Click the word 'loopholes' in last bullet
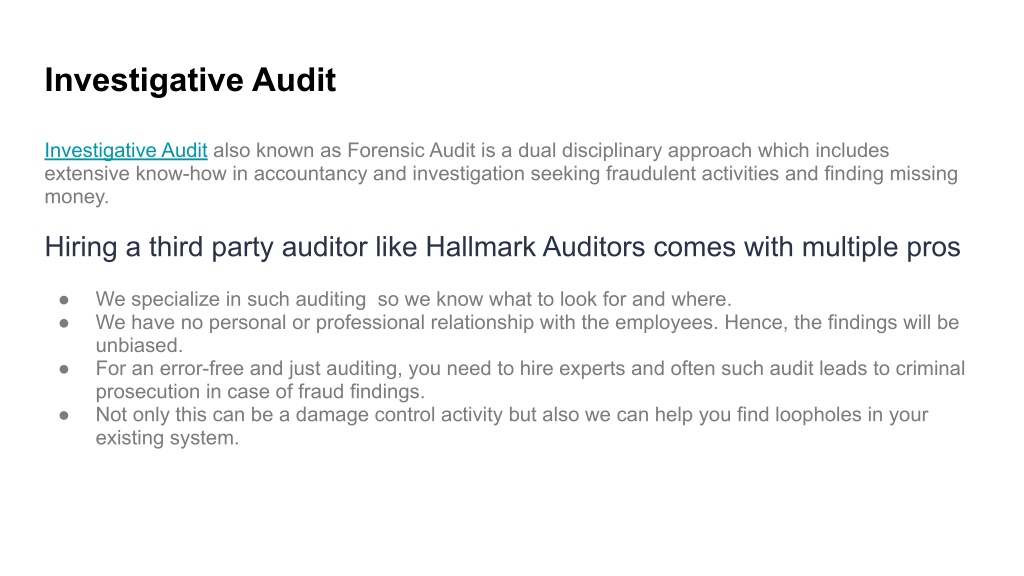1024x576 pixels. pos(818,415)
